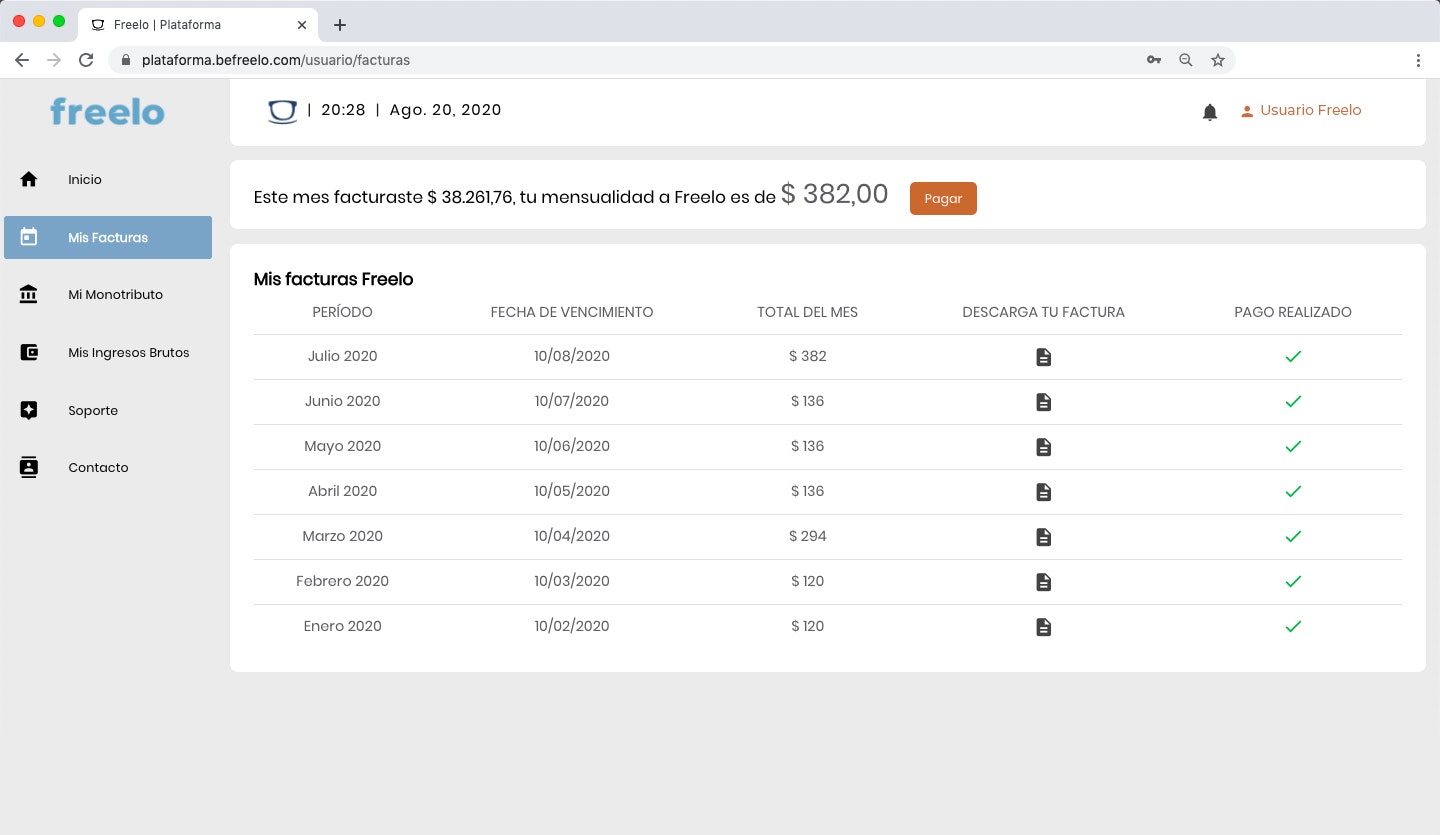Download the Mayo 2020 invoice file
Image resolution: width=1440 pixels, height=835 pixels.
click(x=1043, y=447)
